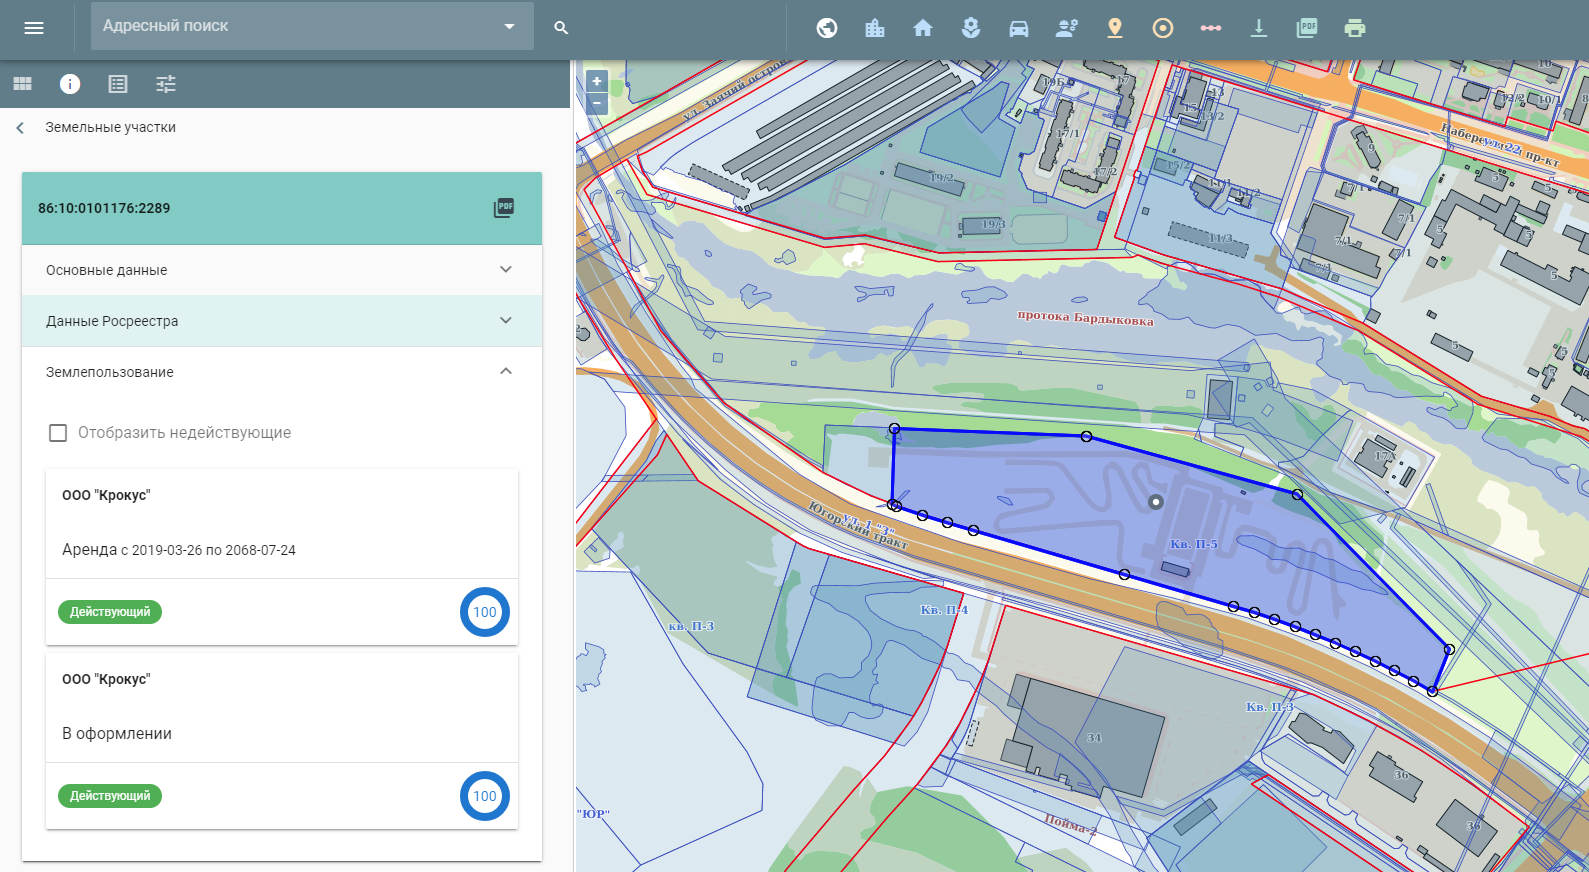Open the hamburger main menu
Viewport: 1589px width, 872px height.
tap(34, 28)
